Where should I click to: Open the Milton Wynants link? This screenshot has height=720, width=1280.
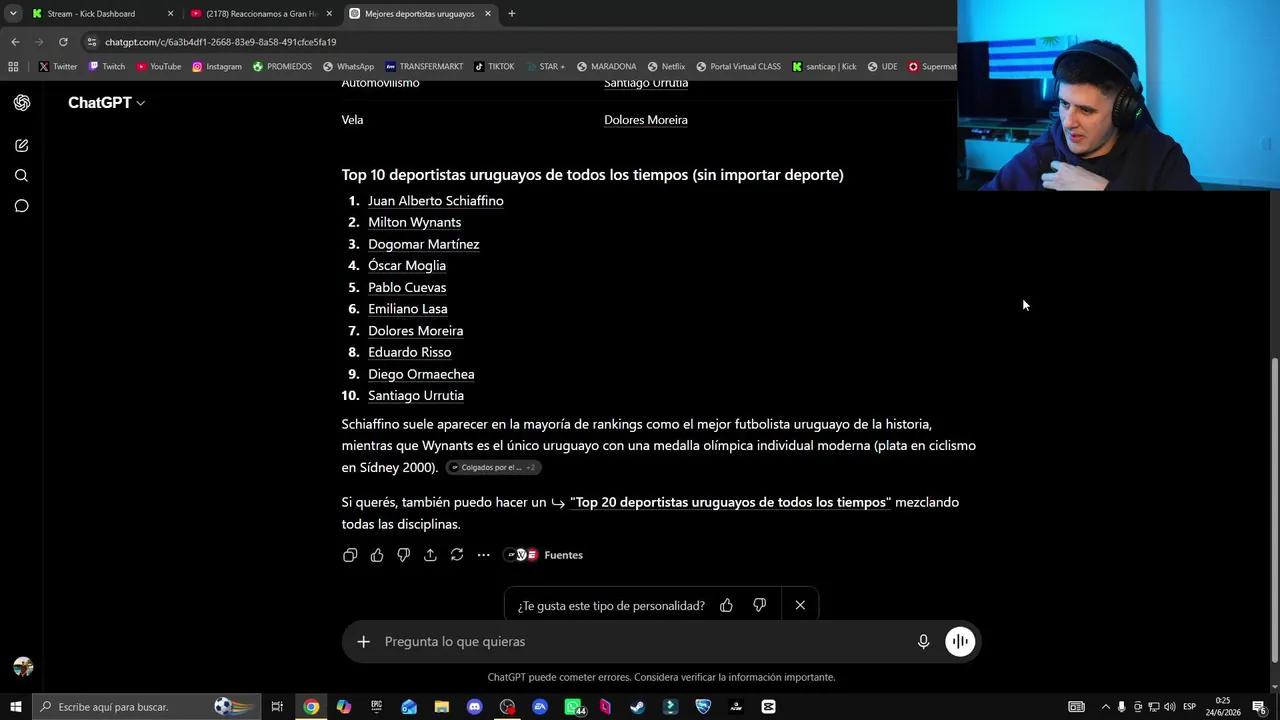414,222
